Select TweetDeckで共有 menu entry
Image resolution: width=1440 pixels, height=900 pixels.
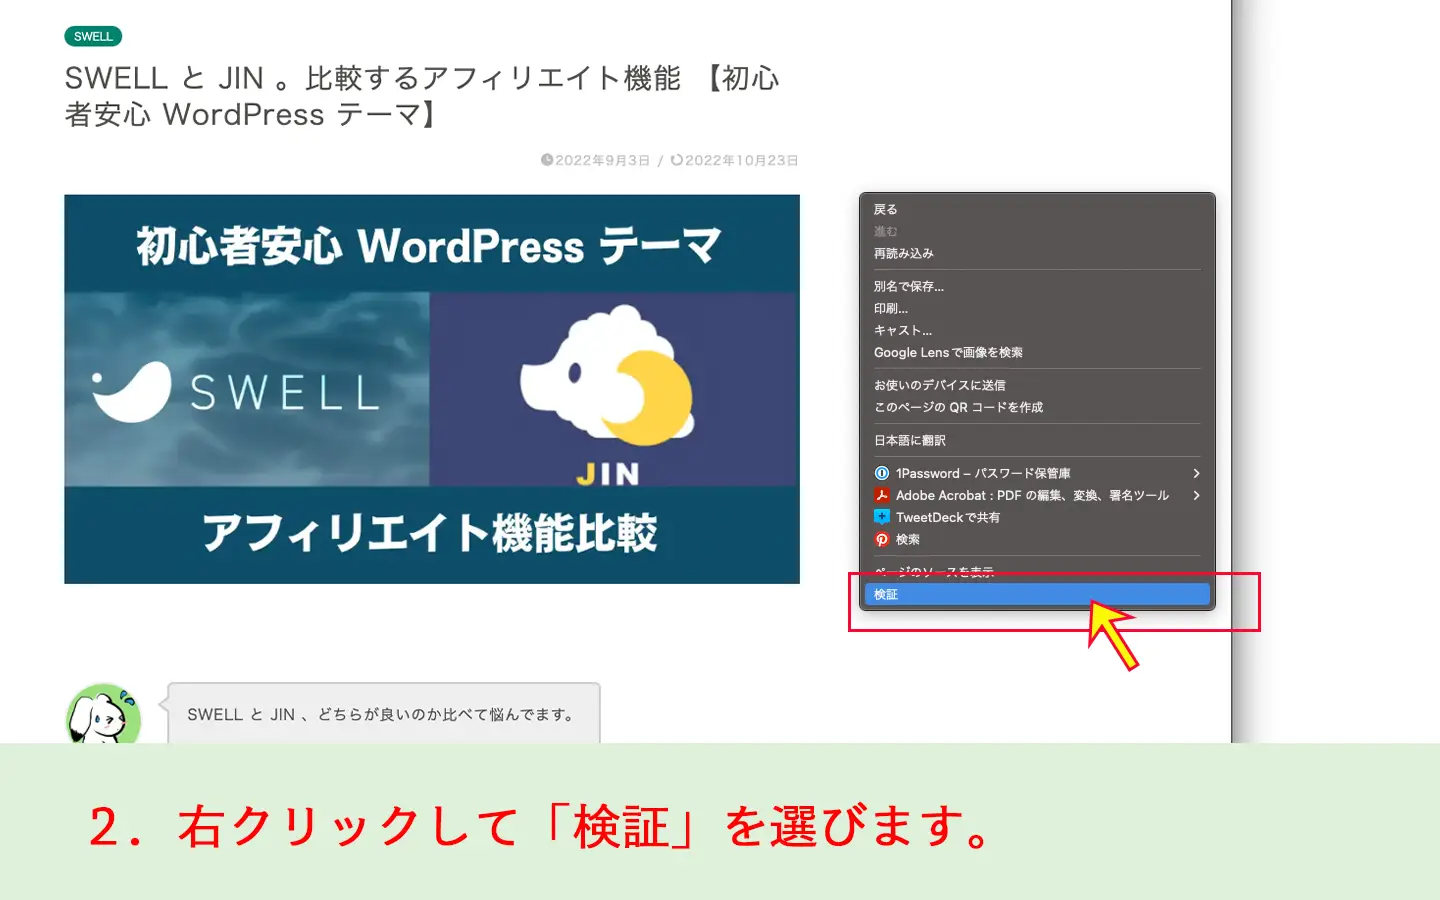1037,518
